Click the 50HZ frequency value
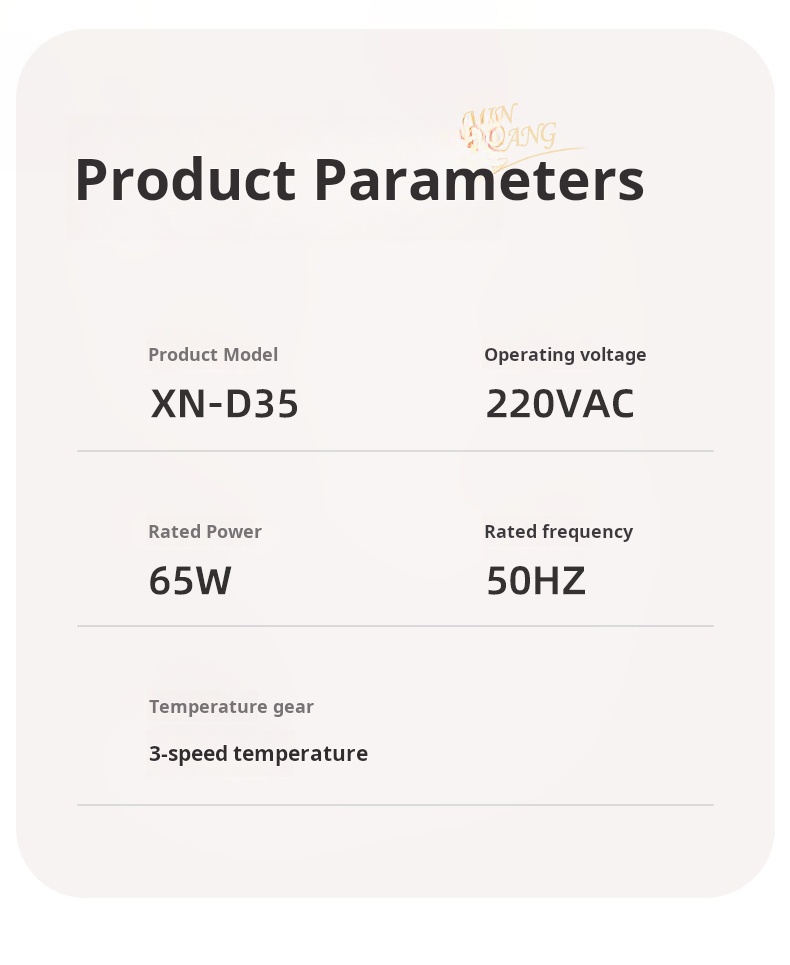Screen dimensions: 790x965 (535, 580)
